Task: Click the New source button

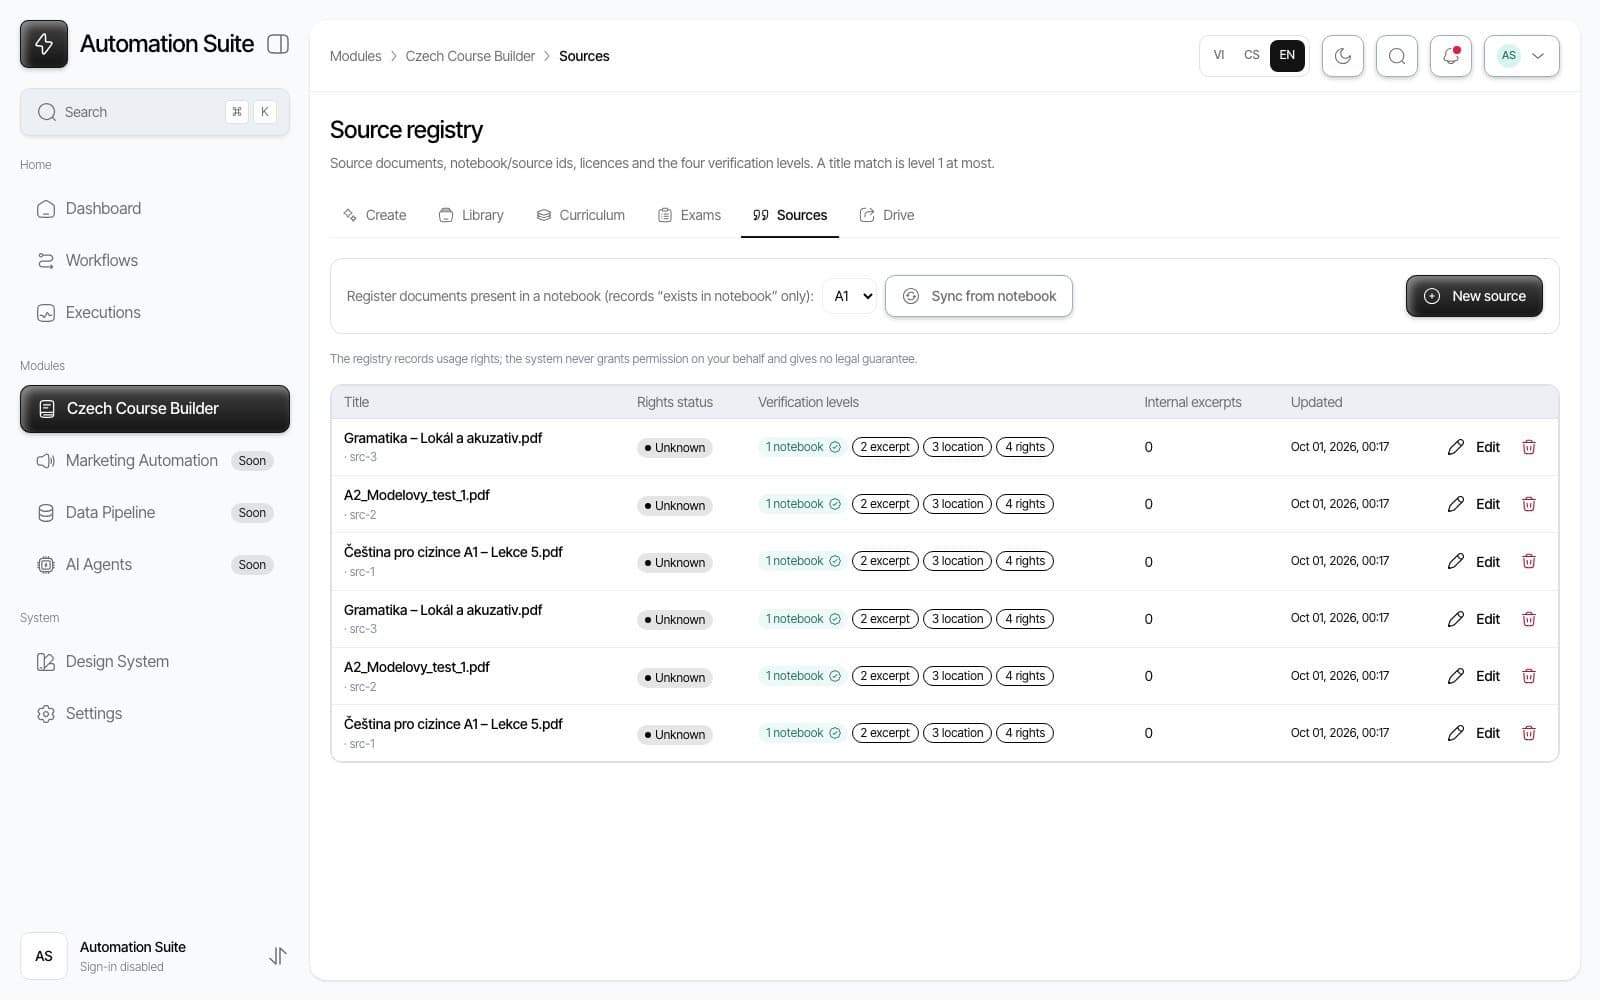Action: (1474, 296)
